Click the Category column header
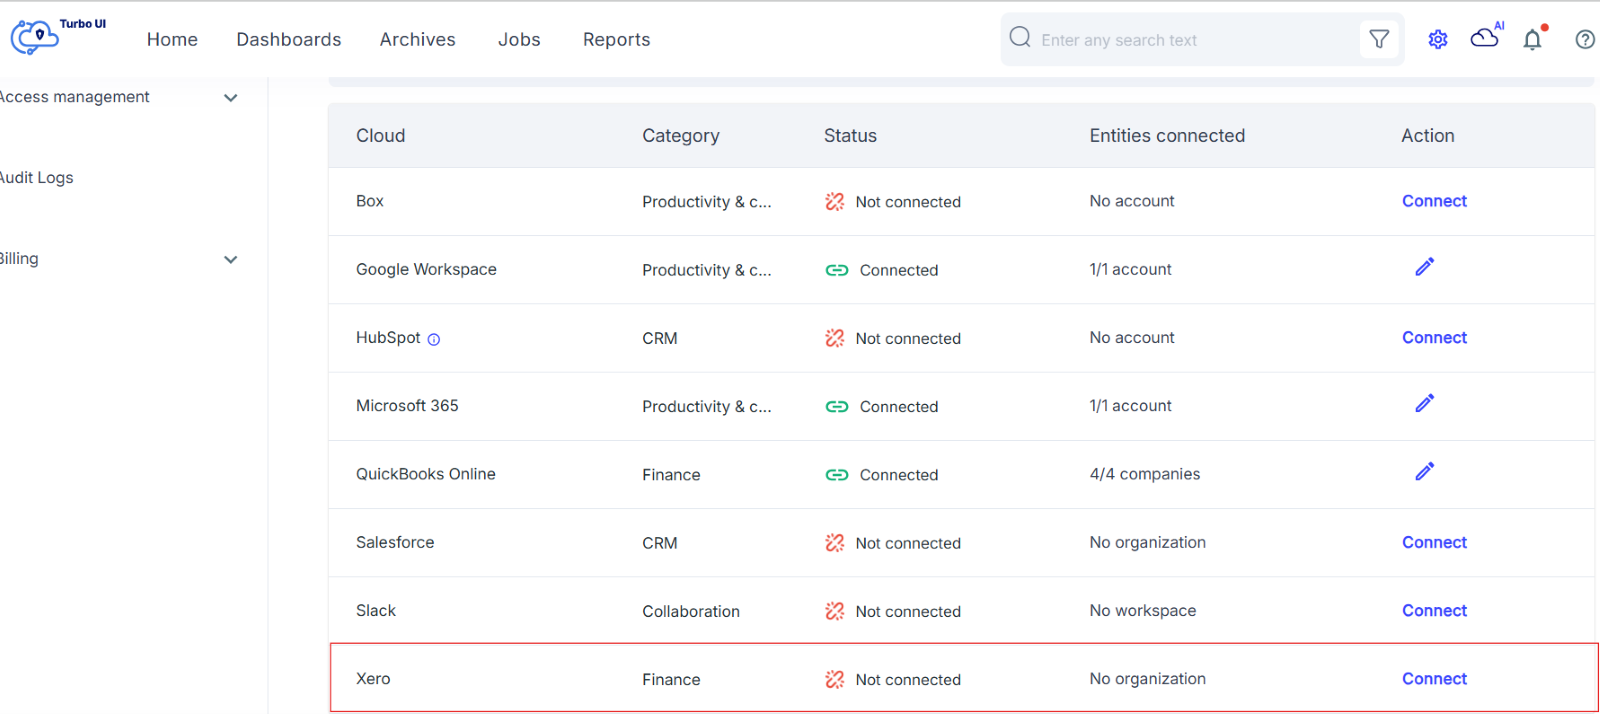1600x714 pixels. (x=681, y=136)
